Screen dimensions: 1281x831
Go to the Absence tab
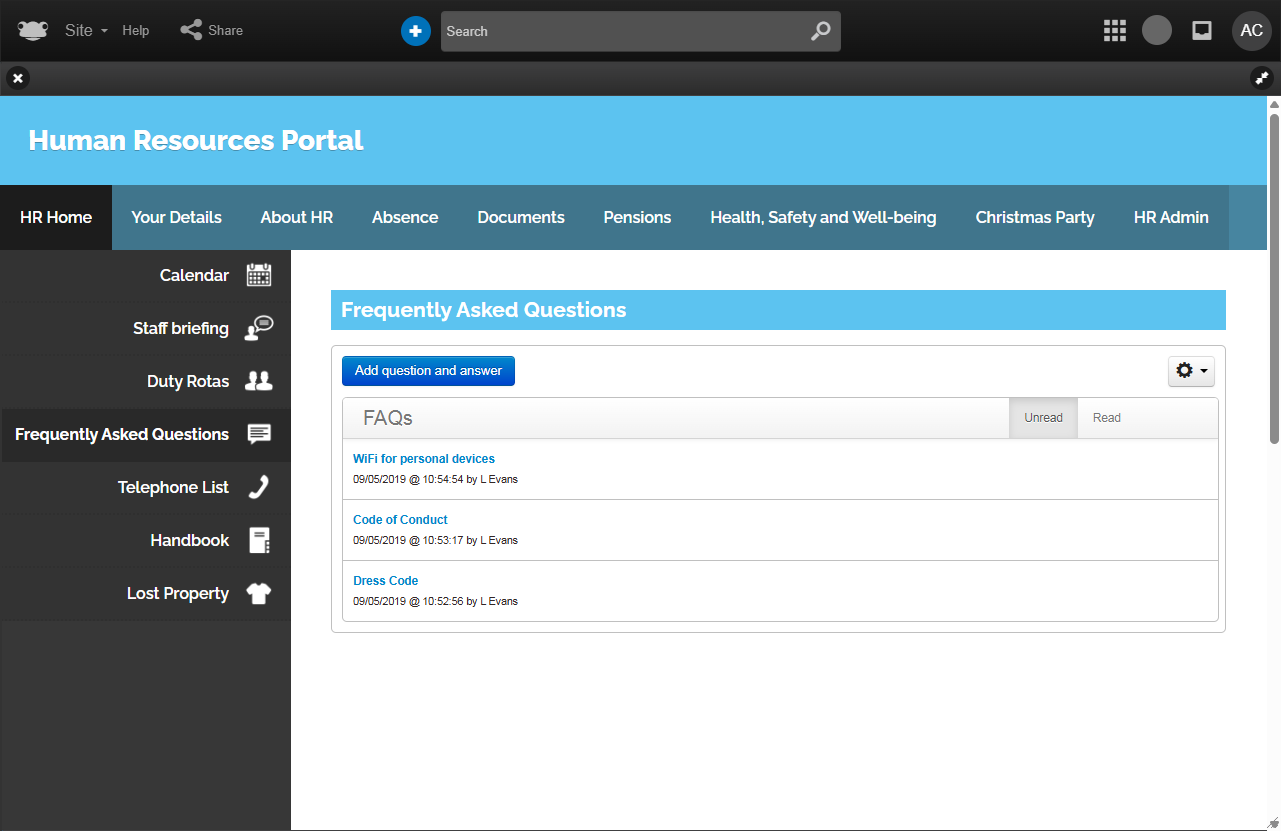[405, 217]
